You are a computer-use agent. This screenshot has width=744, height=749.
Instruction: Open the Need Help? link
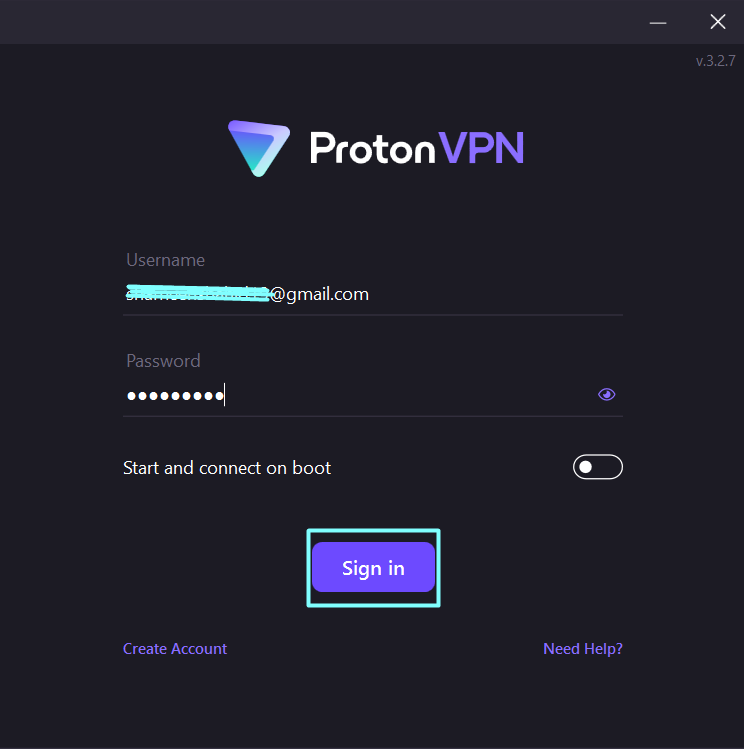[x=583, y=649]
